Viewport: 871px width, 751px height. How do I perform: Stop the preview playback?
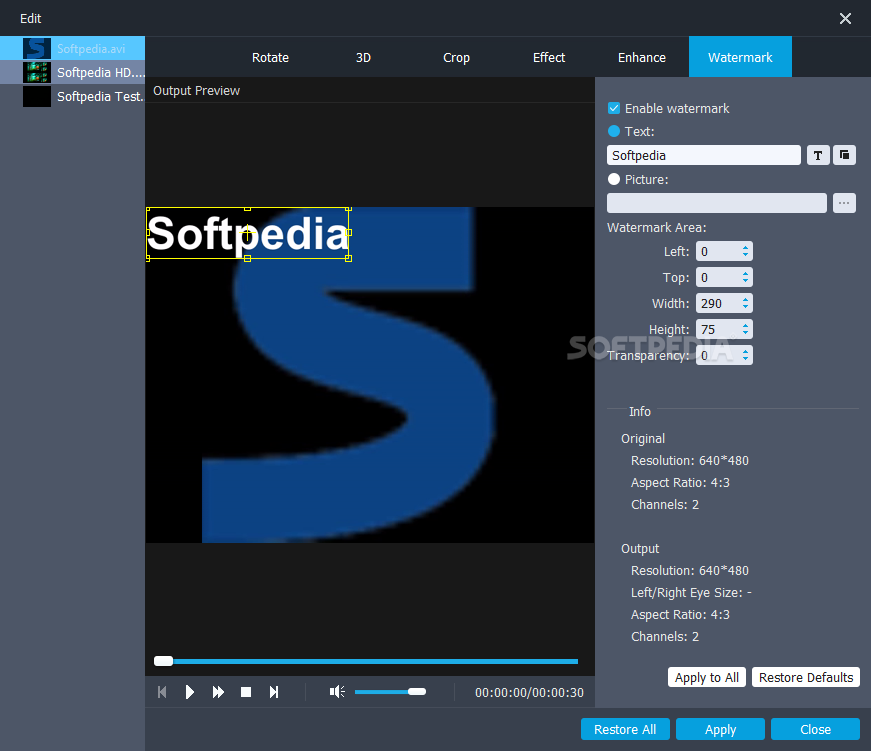pyautogui.click(x=246, y=692)
